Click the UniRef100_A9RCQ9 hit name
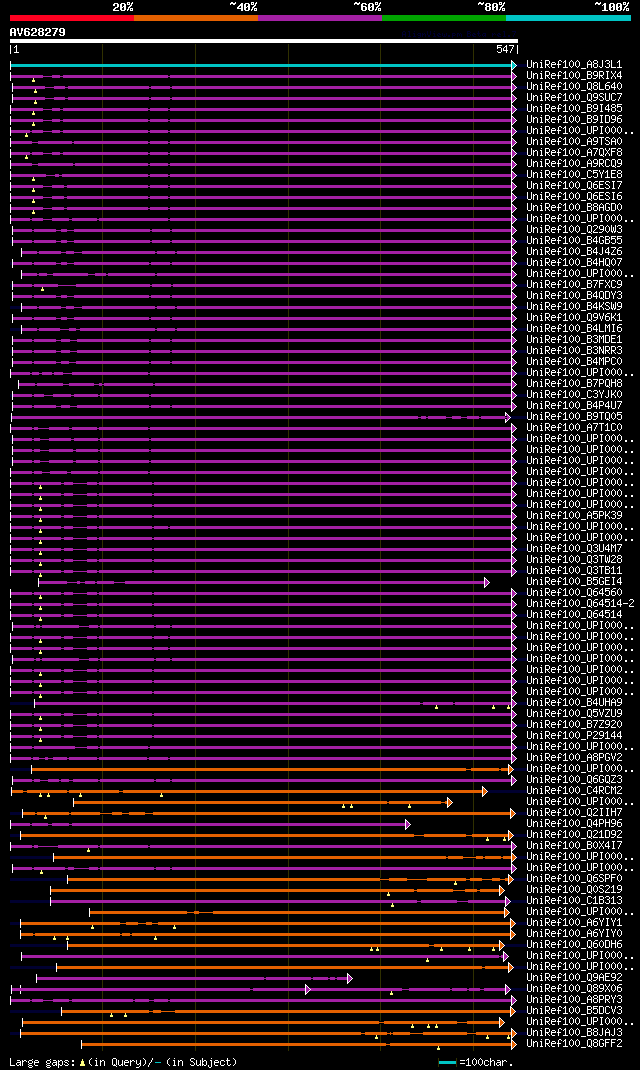Image resolution: width=640 pixels, height=1070 pixels. coord(574,164)
